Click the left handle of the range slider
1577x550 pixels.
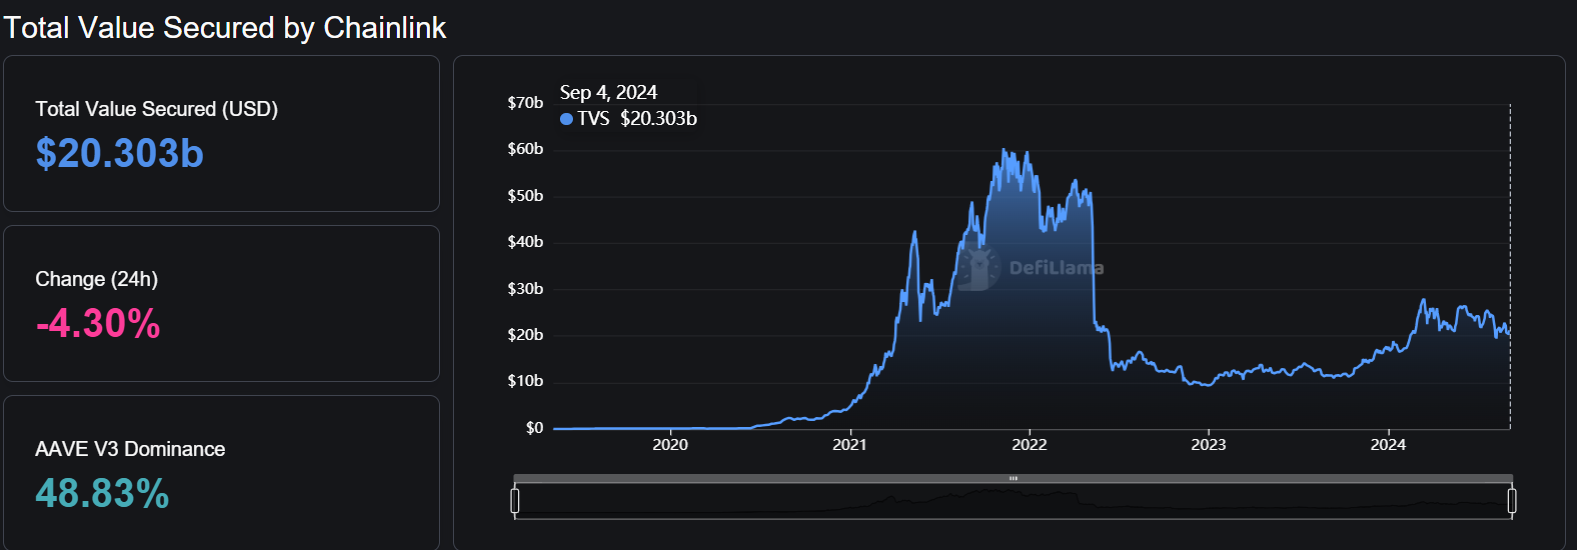[515, 500]
